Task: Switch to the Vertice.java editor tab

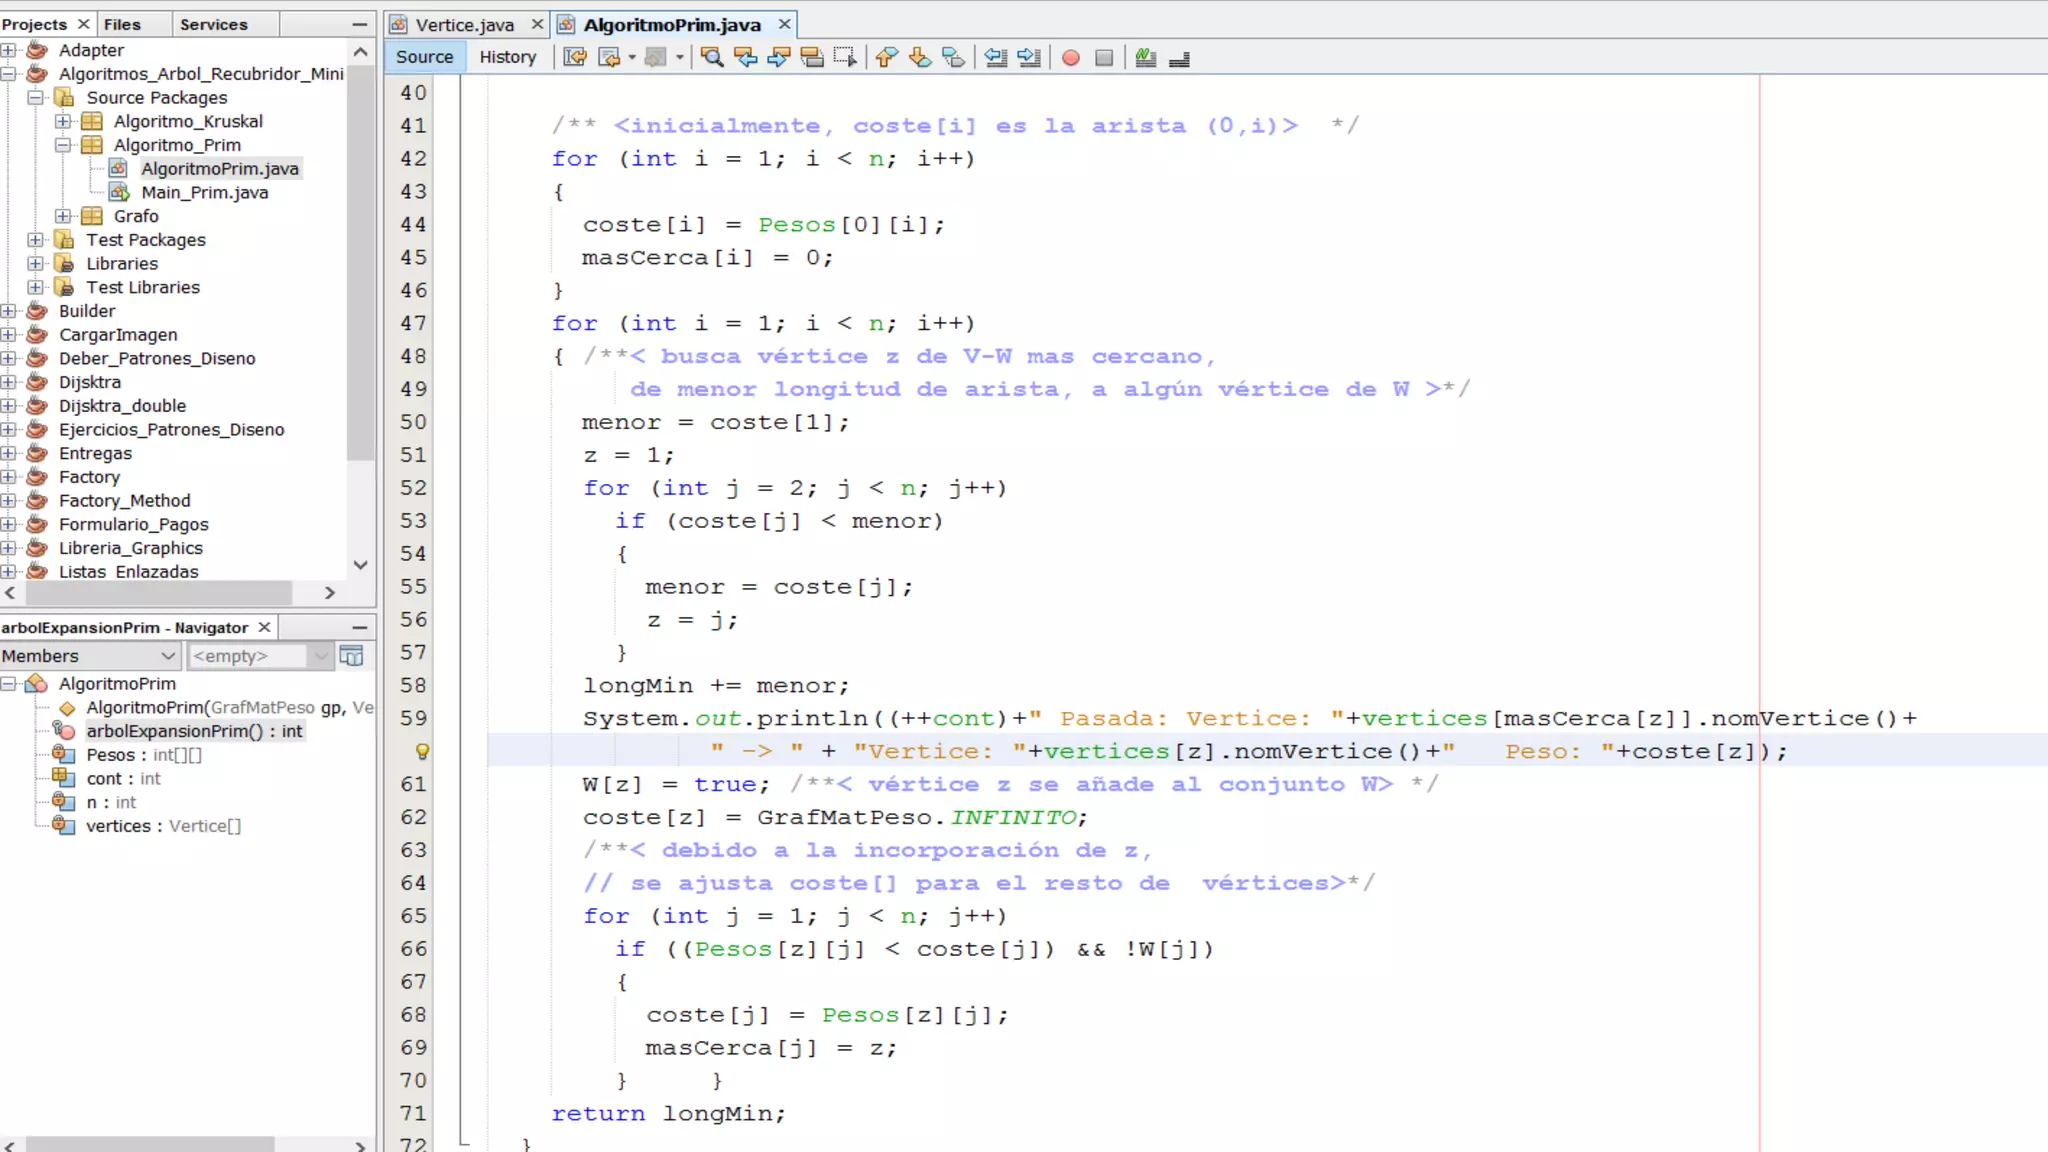Action: (464, 24)
